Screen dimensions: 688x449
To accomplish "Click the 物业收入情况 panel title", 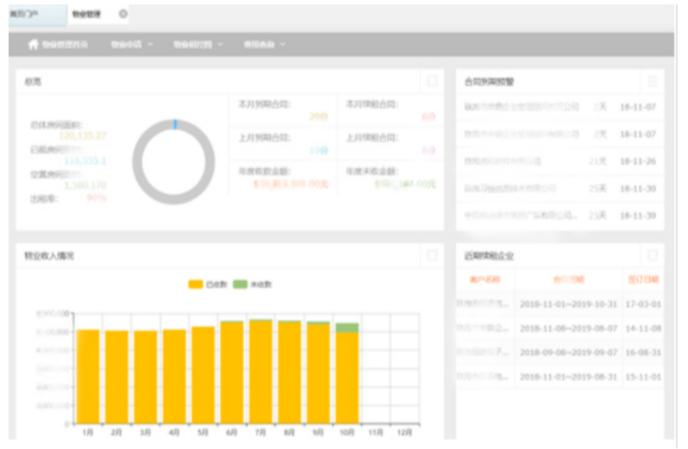I will click(49, 255).
